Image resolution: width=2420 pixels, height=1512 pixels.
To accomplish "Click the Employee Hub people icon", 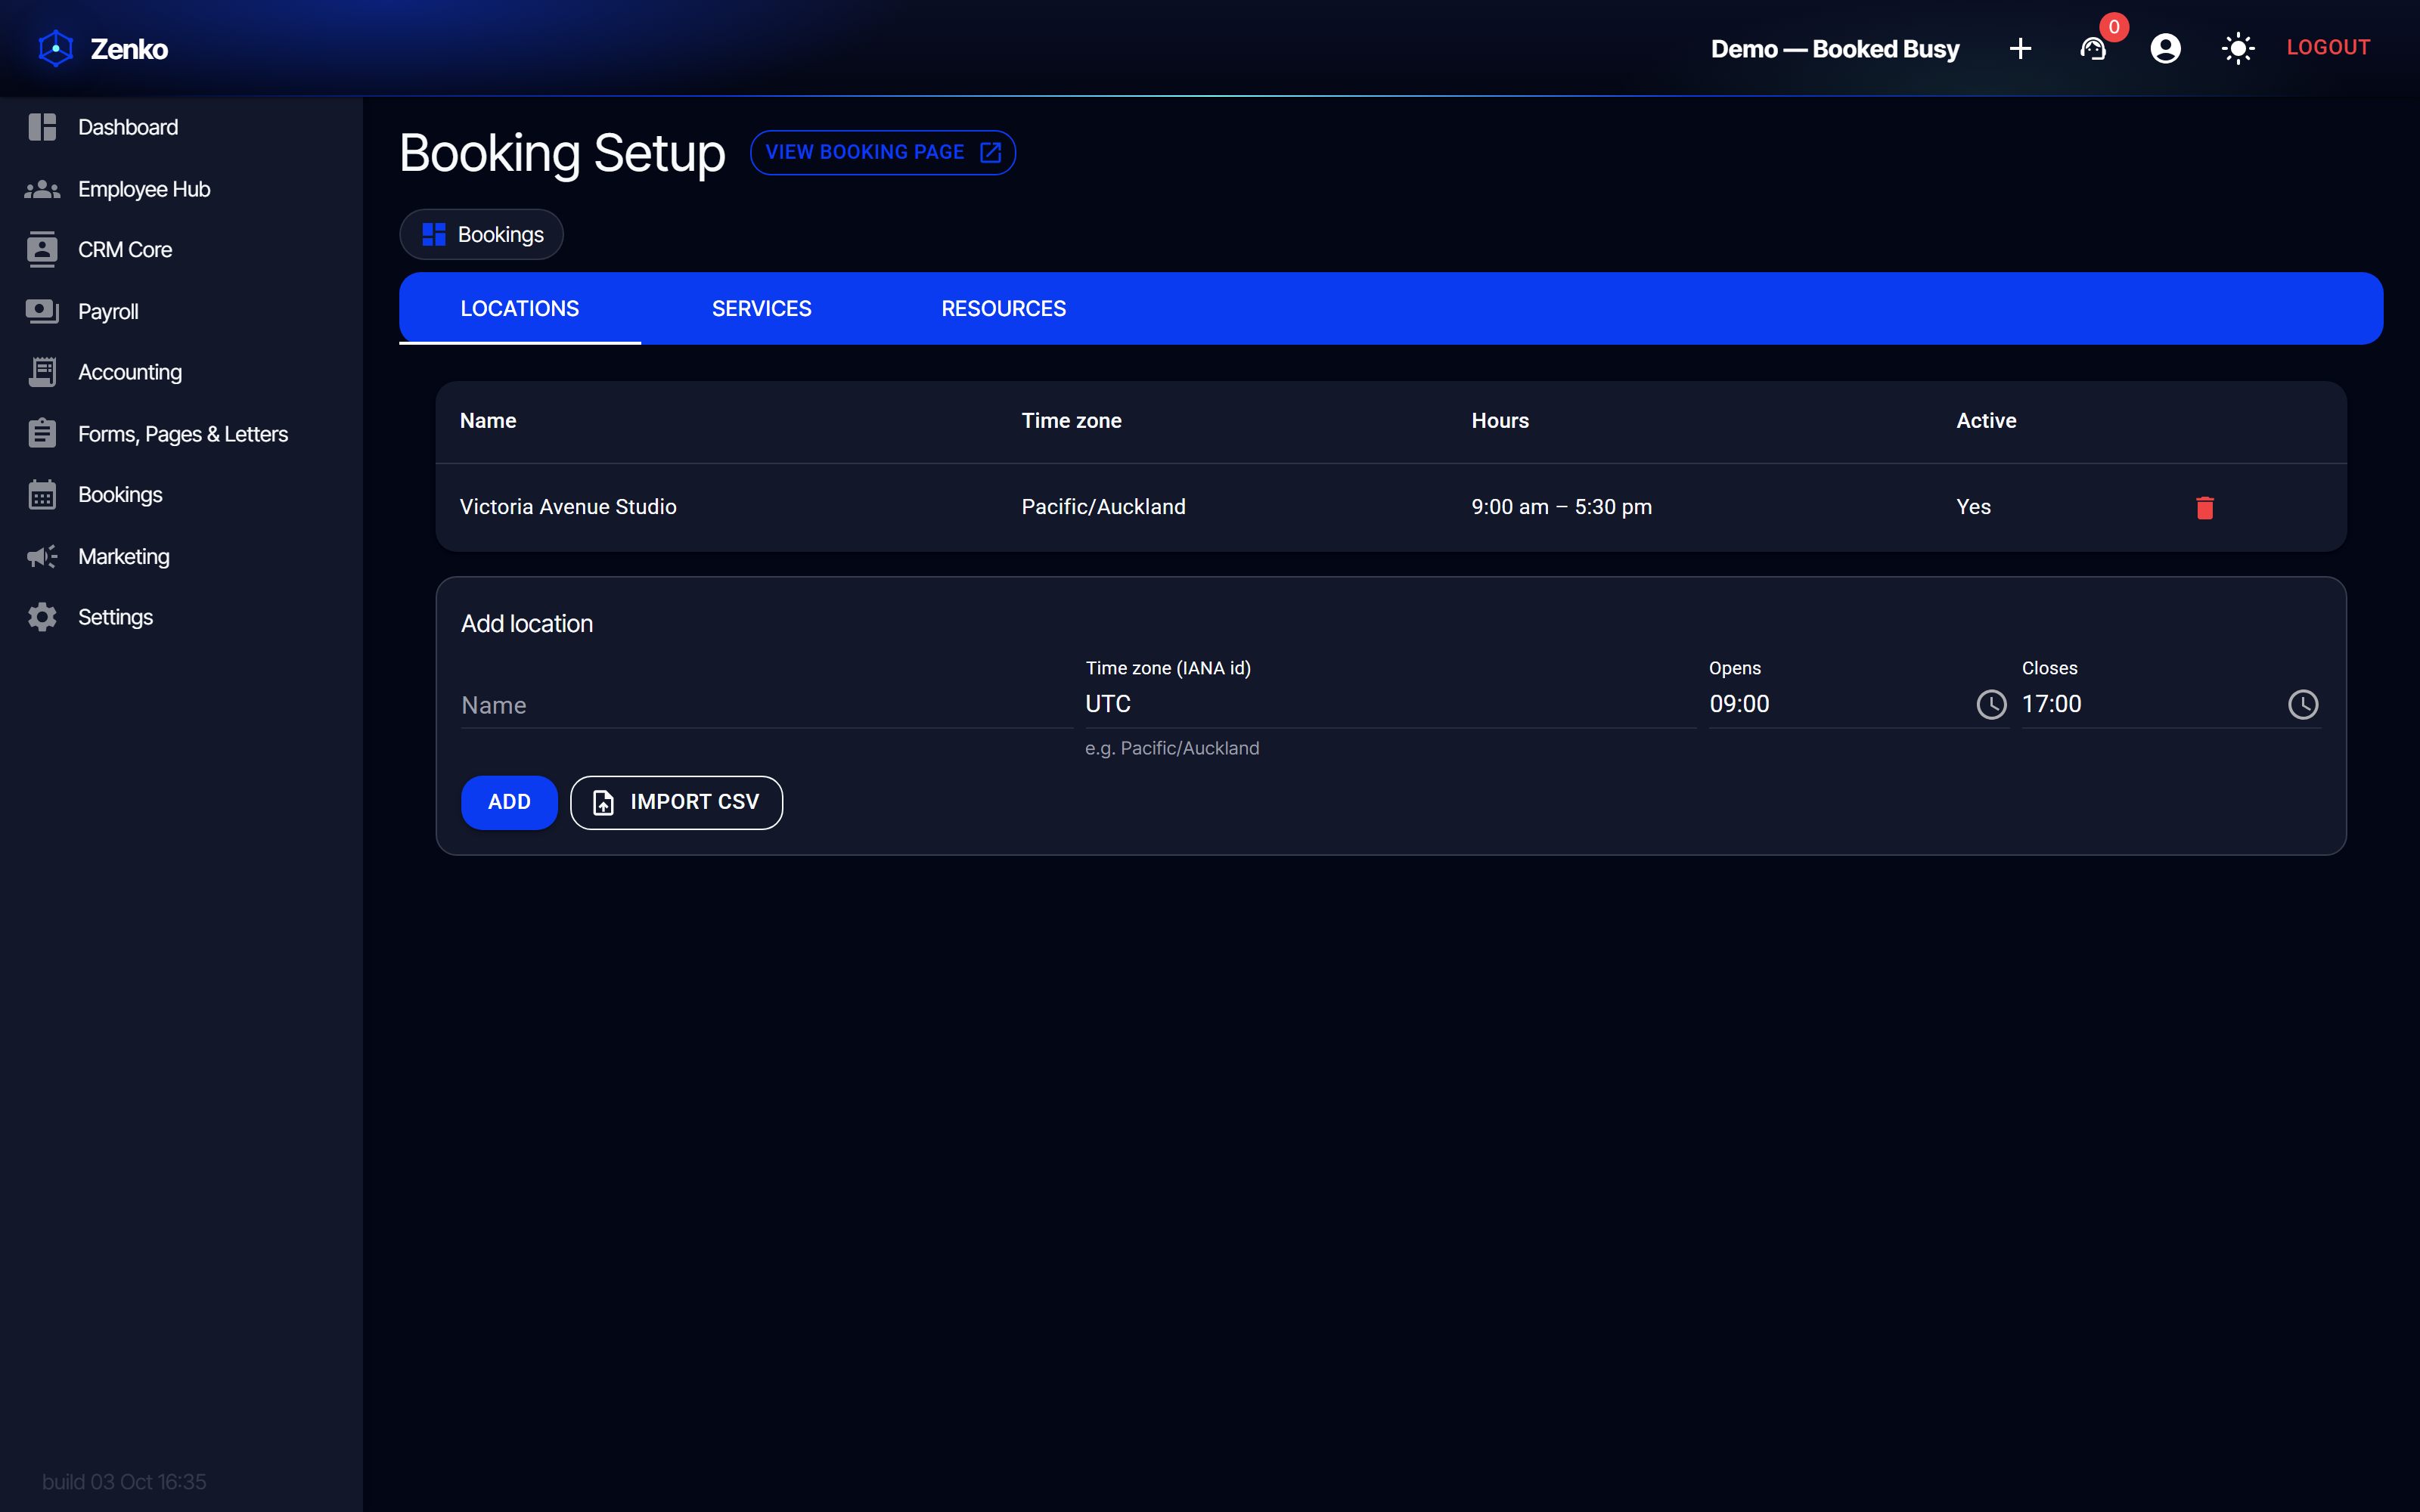I will (x=42, y=189).
